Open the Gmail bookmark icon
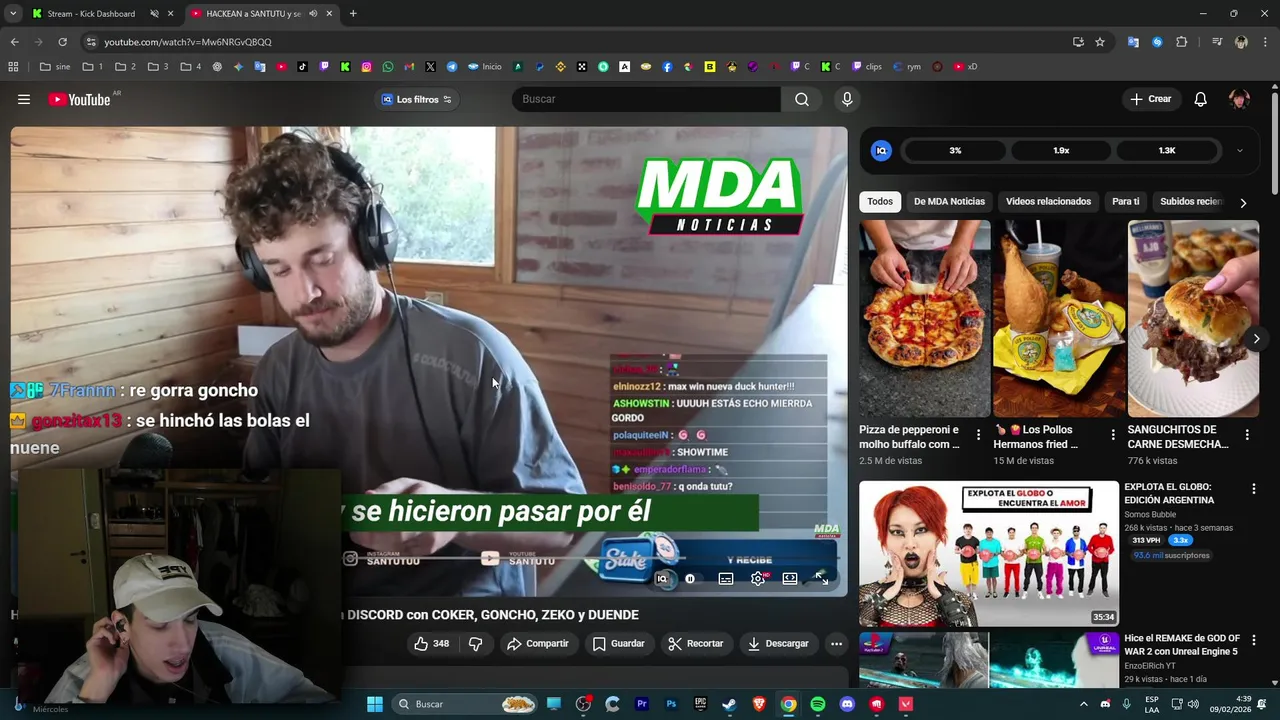This screenshot has width=1280, height=720. pyautogui.click(x=409, y=67)
